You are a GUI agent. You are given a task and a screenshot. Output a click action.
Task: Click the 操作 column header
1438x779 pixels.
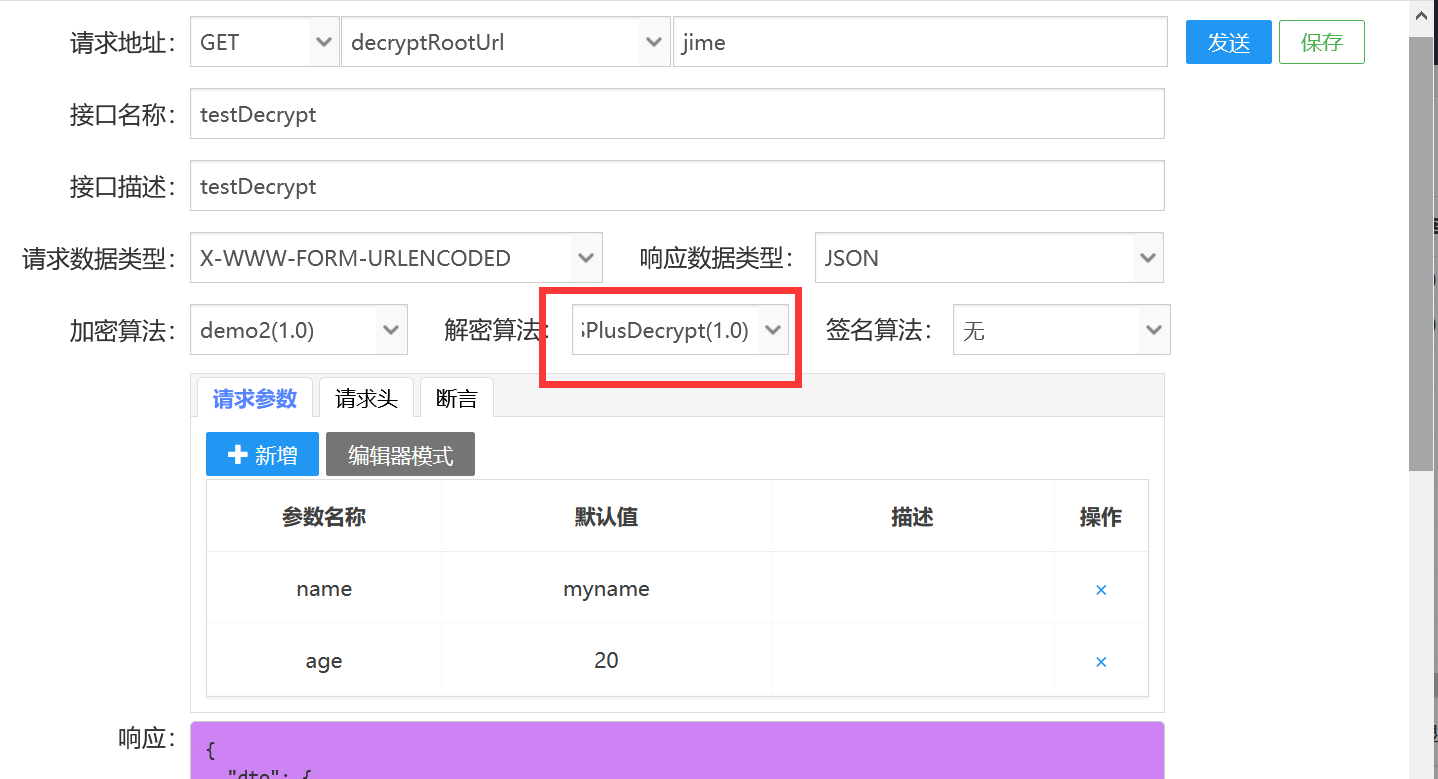click(x=1101, y=516)
